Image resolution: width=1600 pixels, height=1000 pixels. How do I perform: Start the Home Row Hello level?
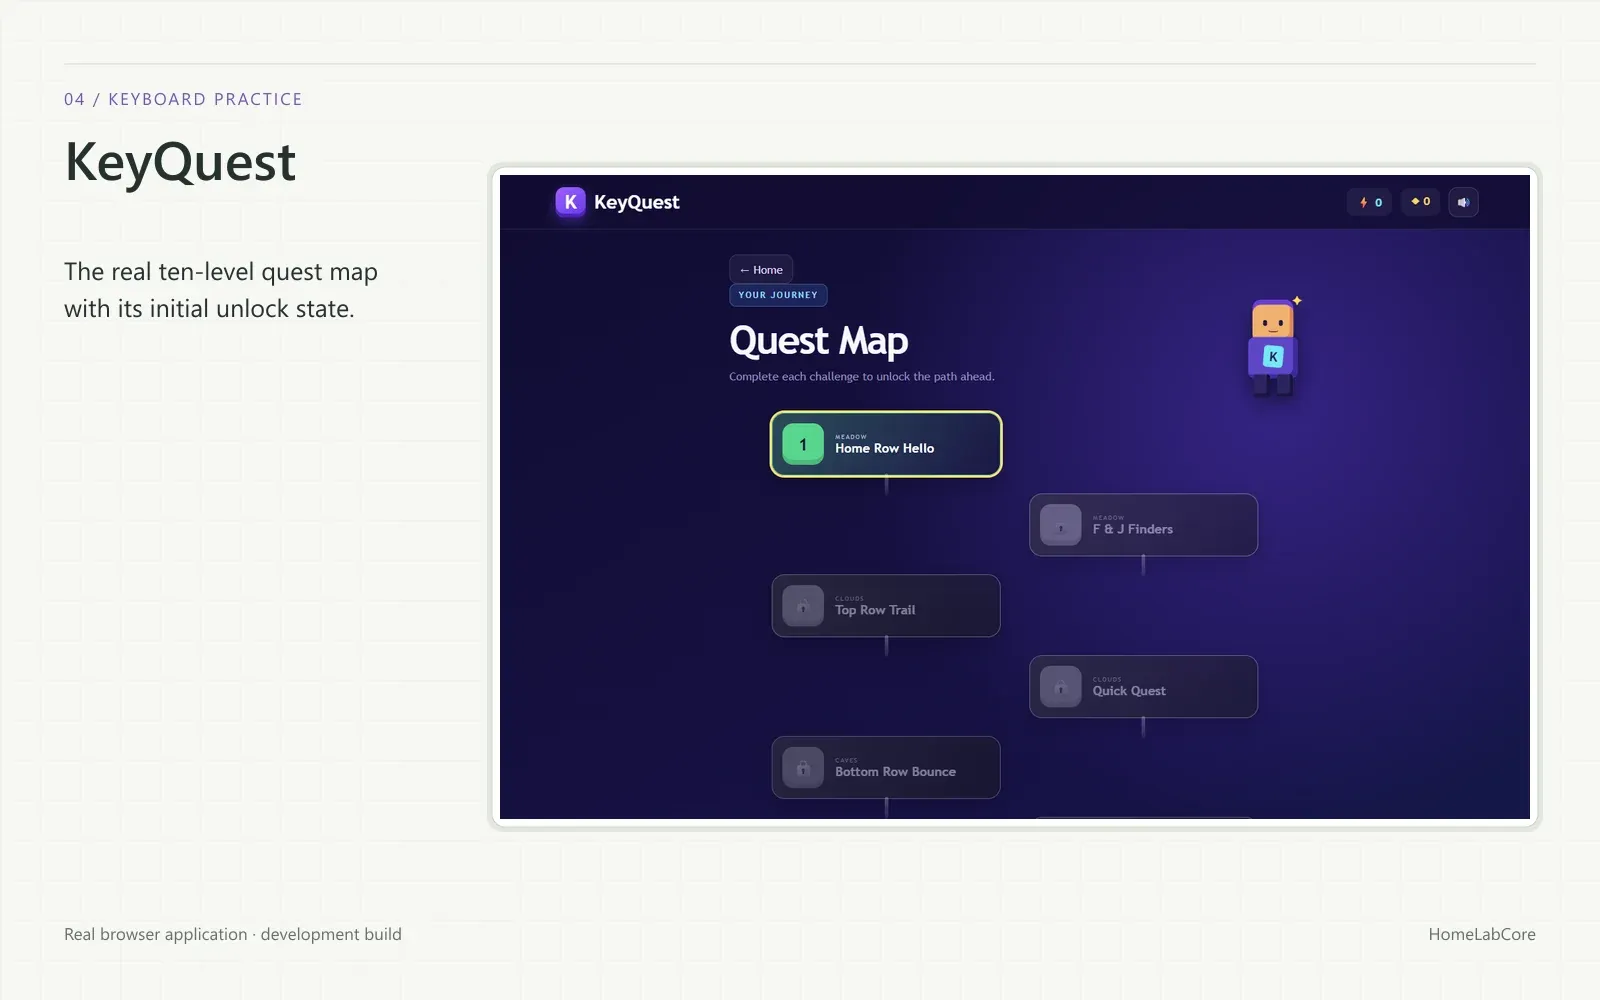coord(886,444)
